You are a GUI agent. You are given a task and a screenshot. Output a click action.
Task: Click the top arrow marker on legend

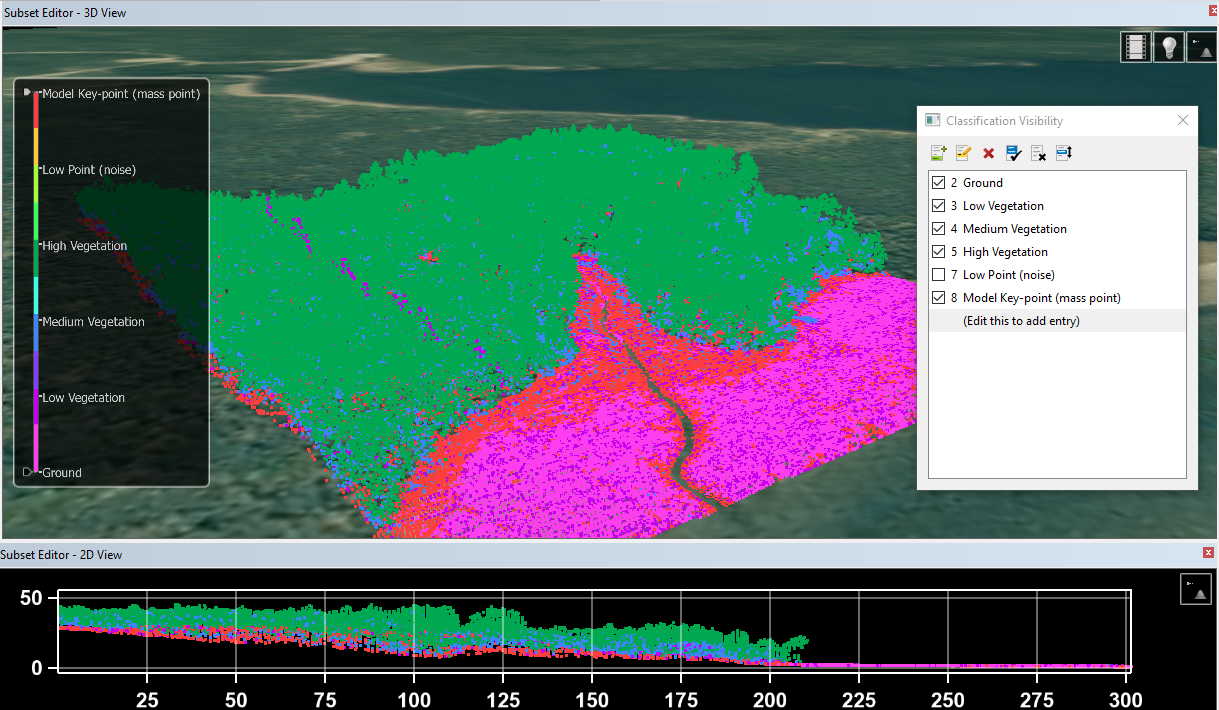pyautogui.click(x=27, y=93)
